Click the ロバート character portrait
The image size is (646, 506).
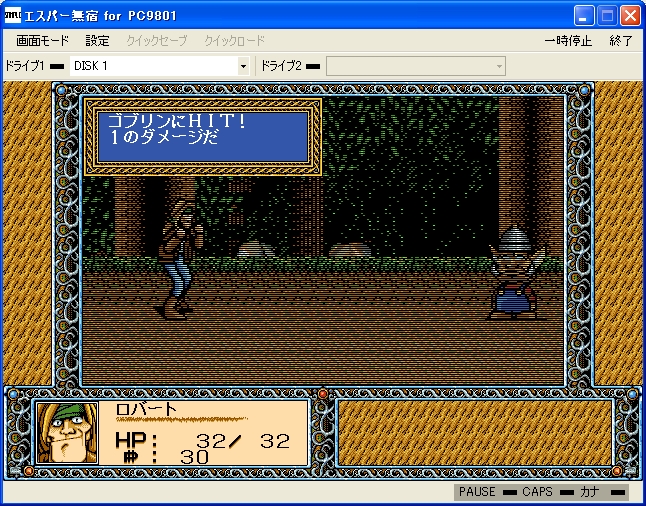point(67,433)
